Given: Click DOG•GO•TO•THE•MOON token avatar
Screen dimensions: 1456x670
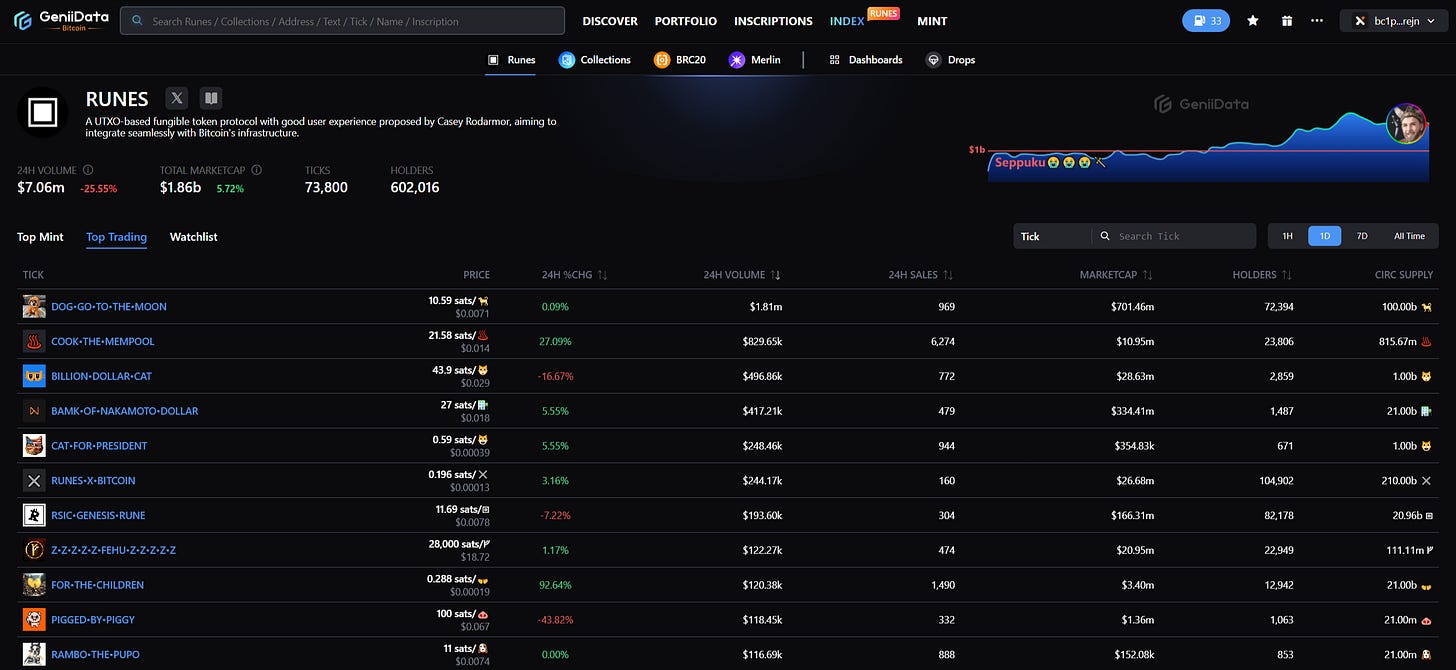Looking at the screenshot, I should [x=34, y=307].
